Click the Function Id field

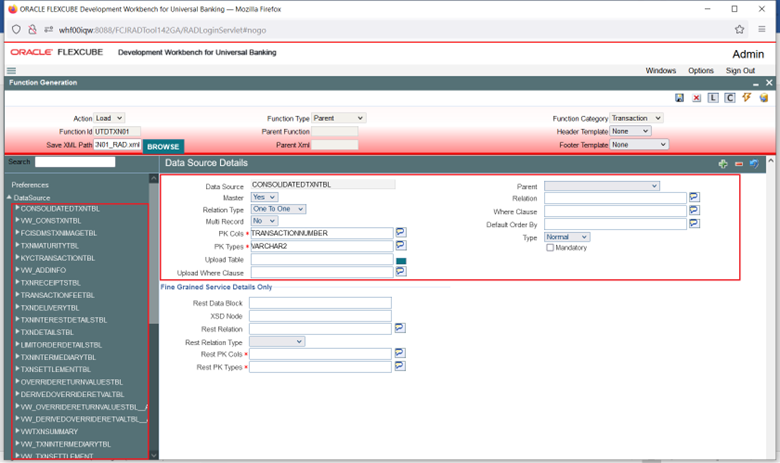117,132
